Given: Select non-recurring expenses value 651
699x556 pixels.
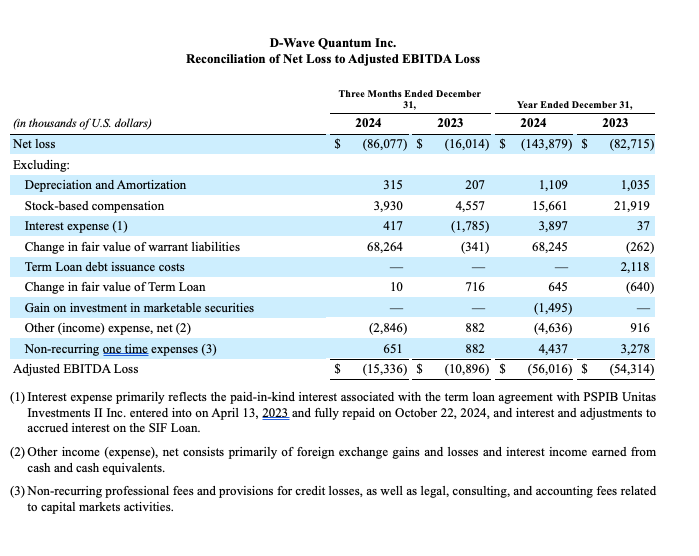Looking at the screenshot, I should click(x=392, y=349).
